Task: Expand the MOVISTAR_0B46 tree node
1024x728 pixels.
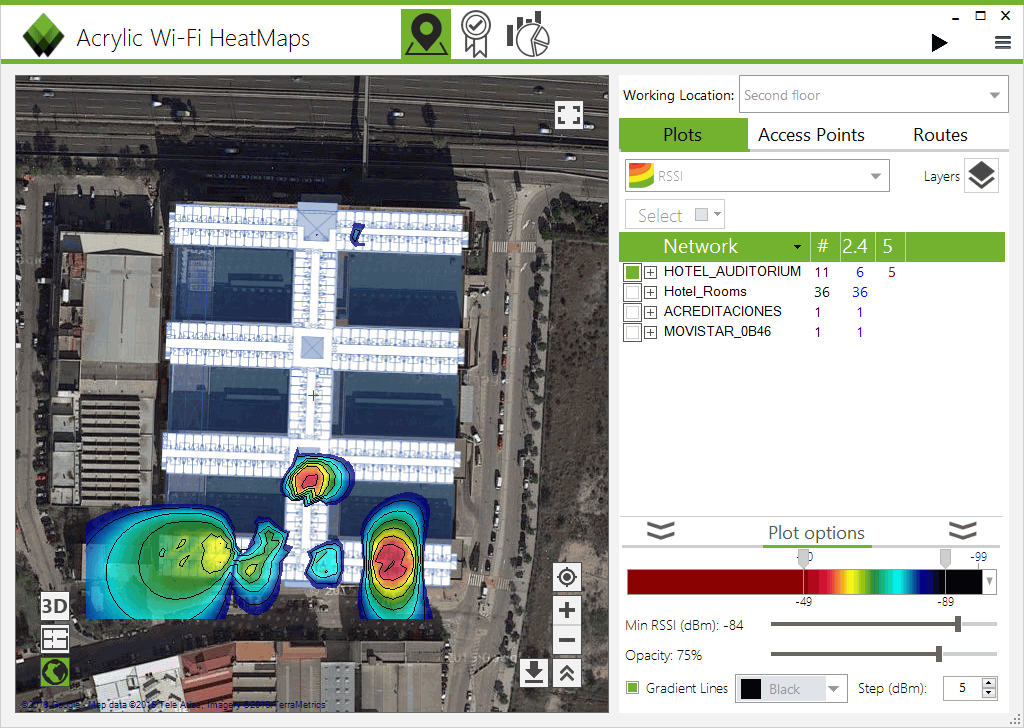Action: point(650,332)
